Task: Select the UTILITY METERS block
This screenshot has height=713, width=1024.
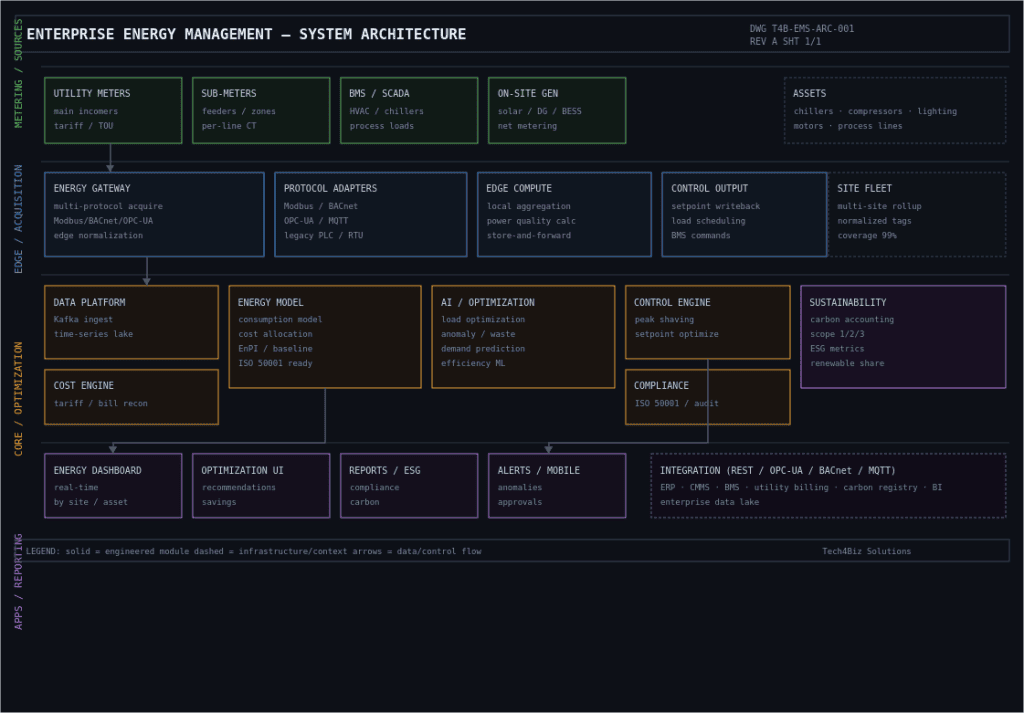Action: click(113, 110)
